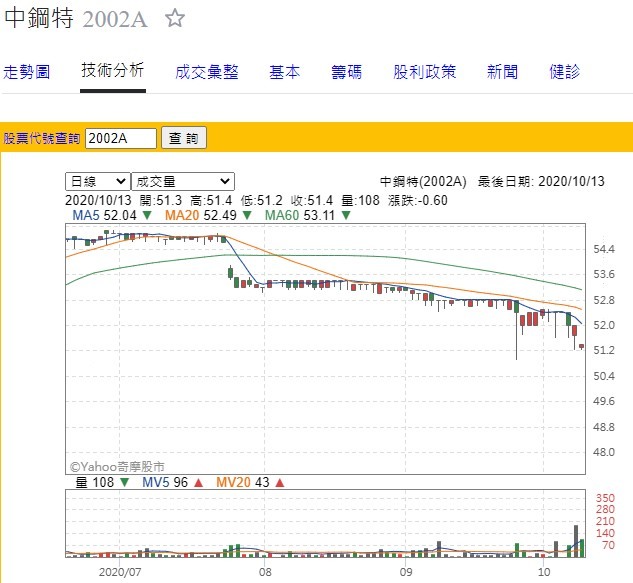Click the MA5 52.04 label
Viewport: 633px width, 583px height.
104,216
